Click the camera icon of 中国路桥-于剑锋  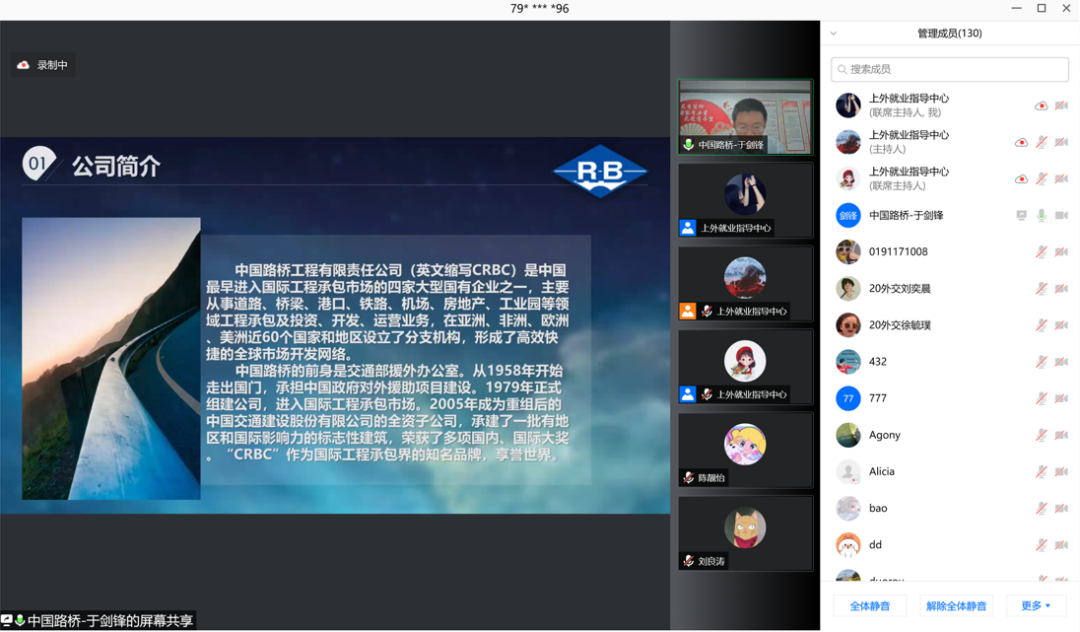click(1060, 215)
